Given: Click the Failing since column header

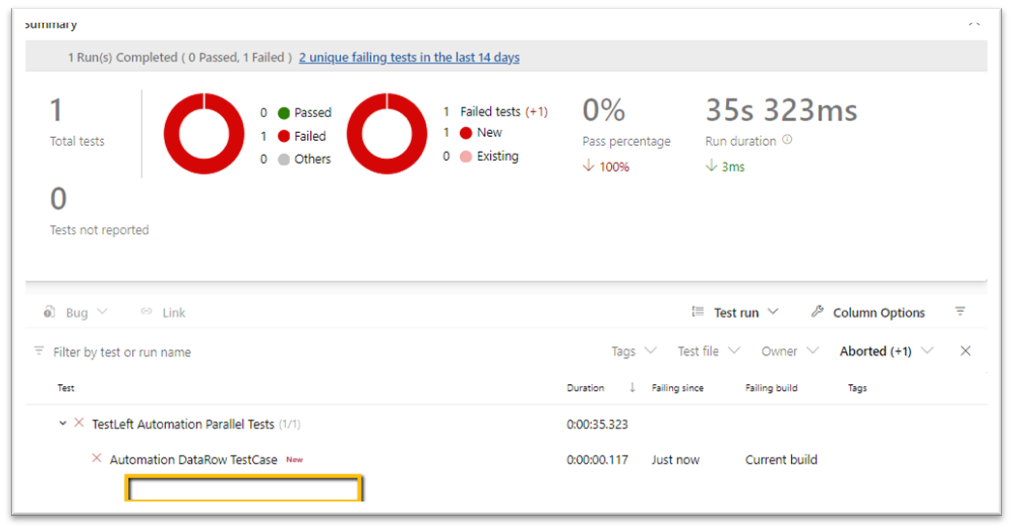Looking at the screenshot, I should click(x=678, y=388).
